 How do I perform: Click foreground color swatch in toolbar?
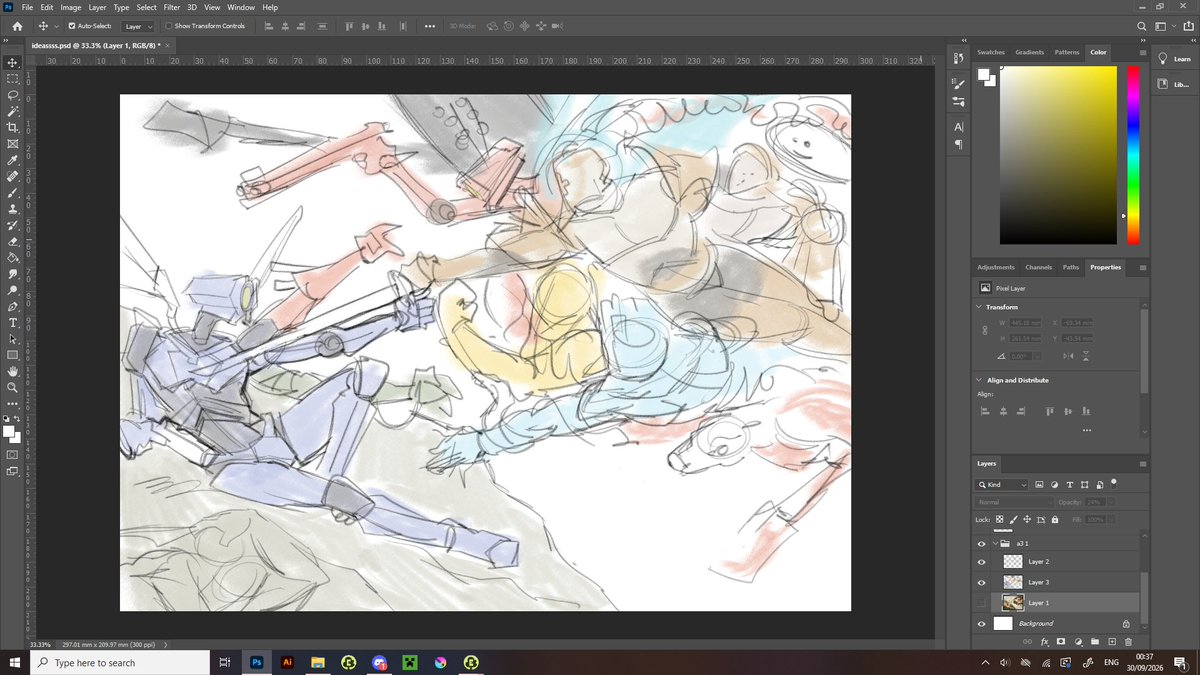[x=9, y=431]
